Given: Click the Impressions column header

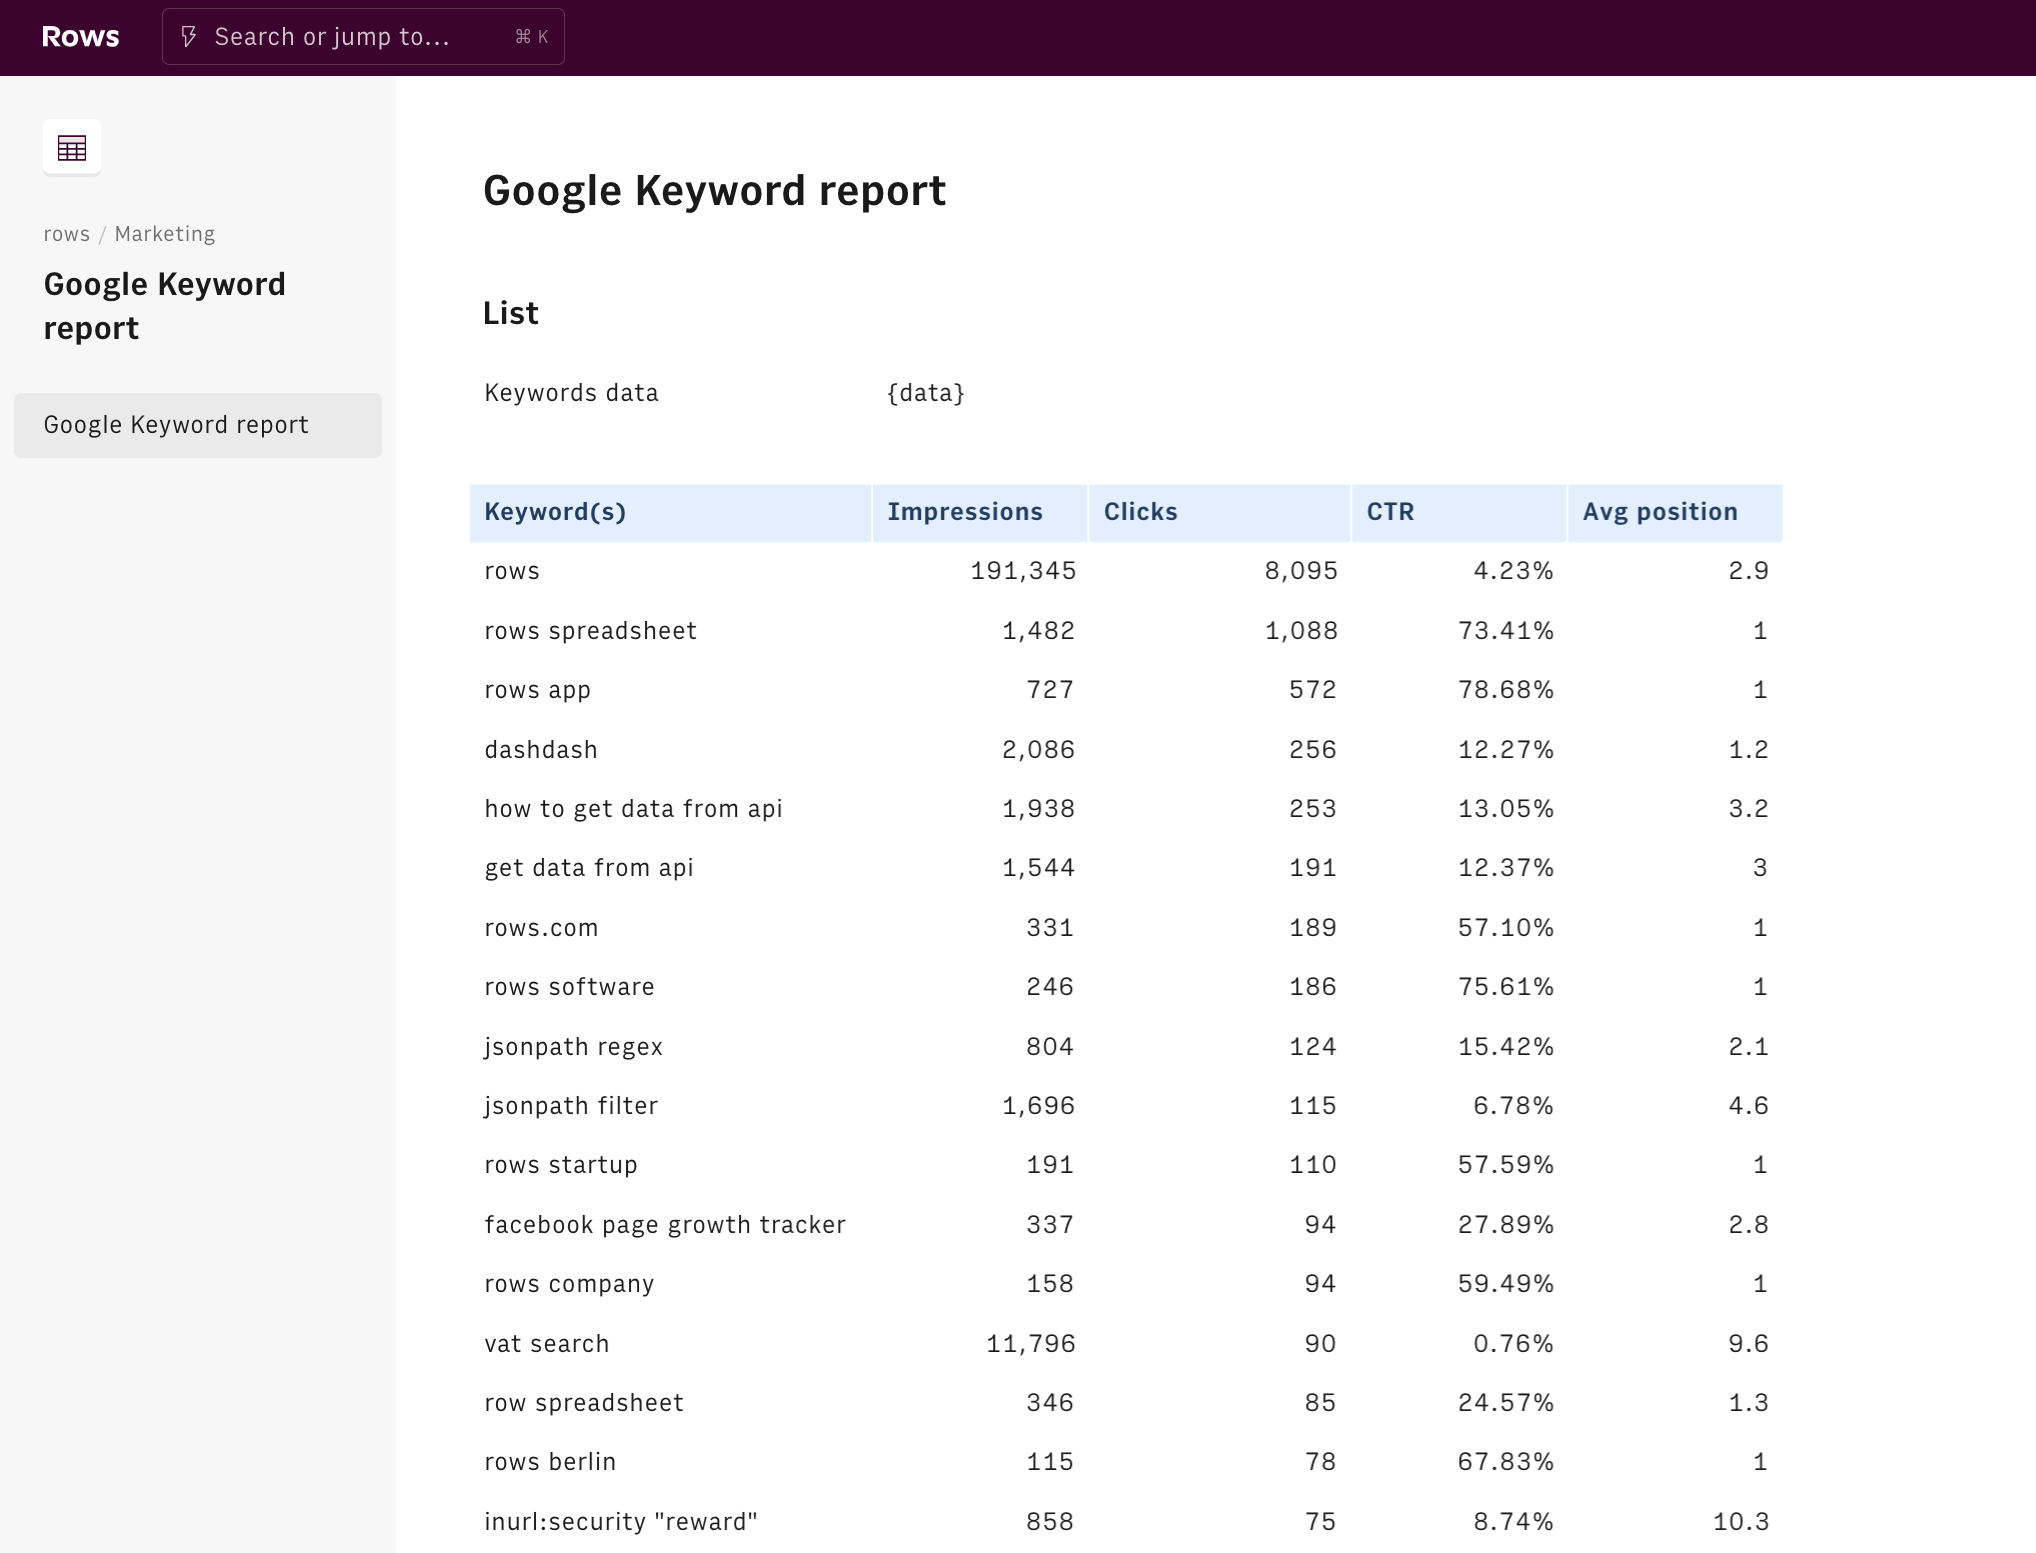Looking at the screenshot, I should (964, 512).
